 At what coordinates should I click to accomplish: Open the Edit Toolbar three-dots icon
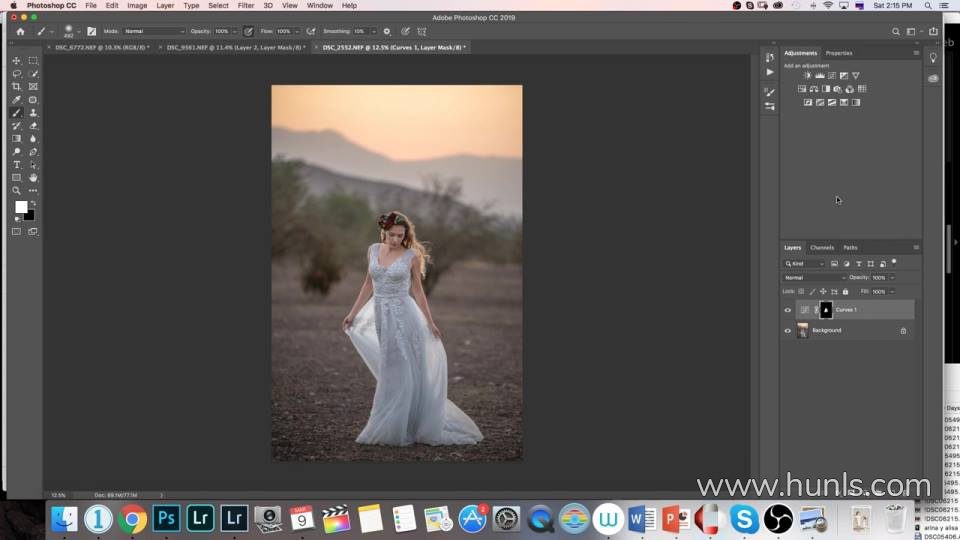[x=33, y=190]
